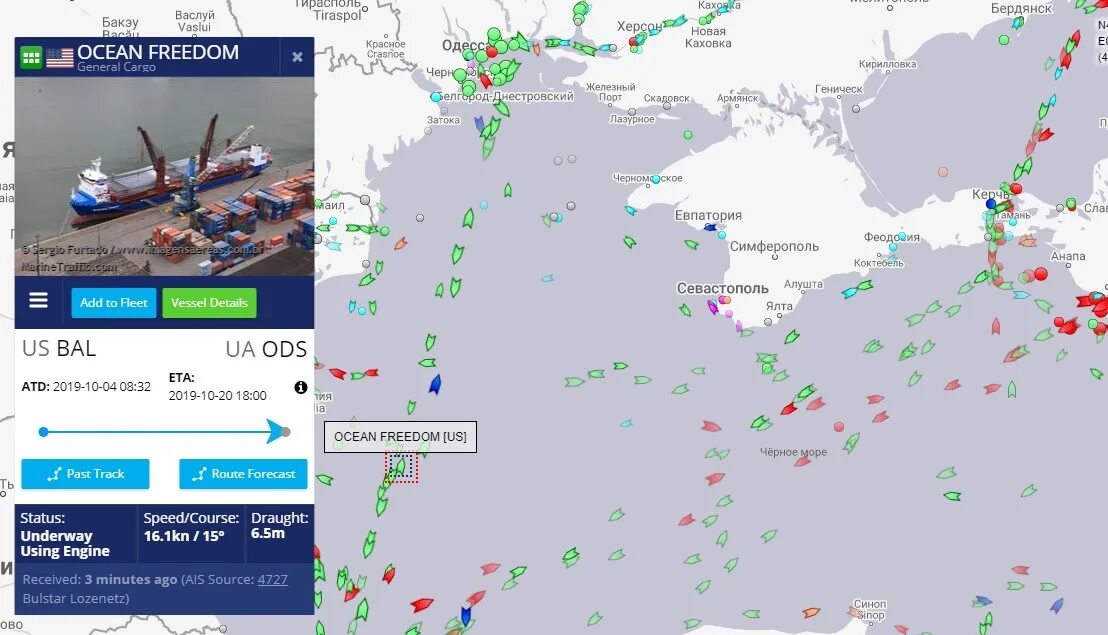Close the OCEAN FREEDOM info panel
The height and width of the screenshot is (635, 1108).
(x=297, y=57)
